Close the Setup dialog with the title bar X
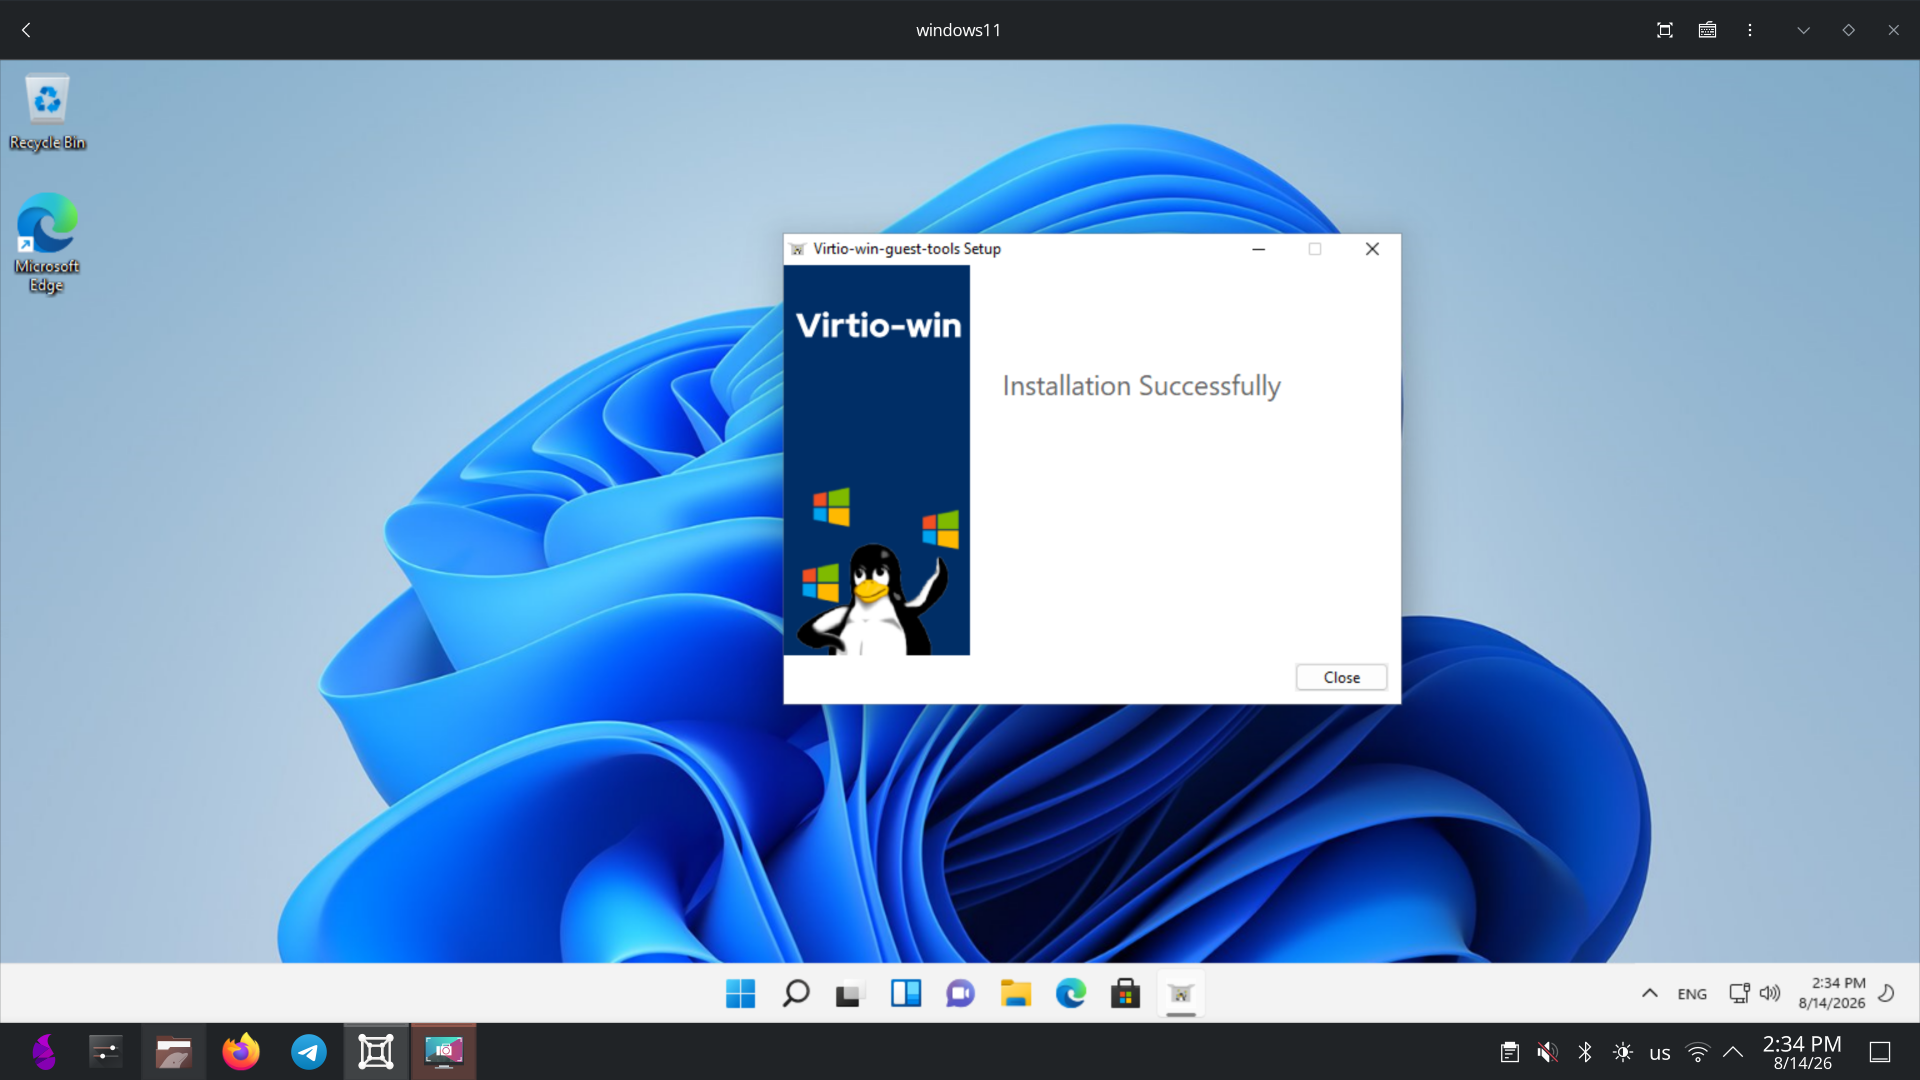Image resolution: width=1920 pixels, height=1080 pixels. pos(1372,249)
